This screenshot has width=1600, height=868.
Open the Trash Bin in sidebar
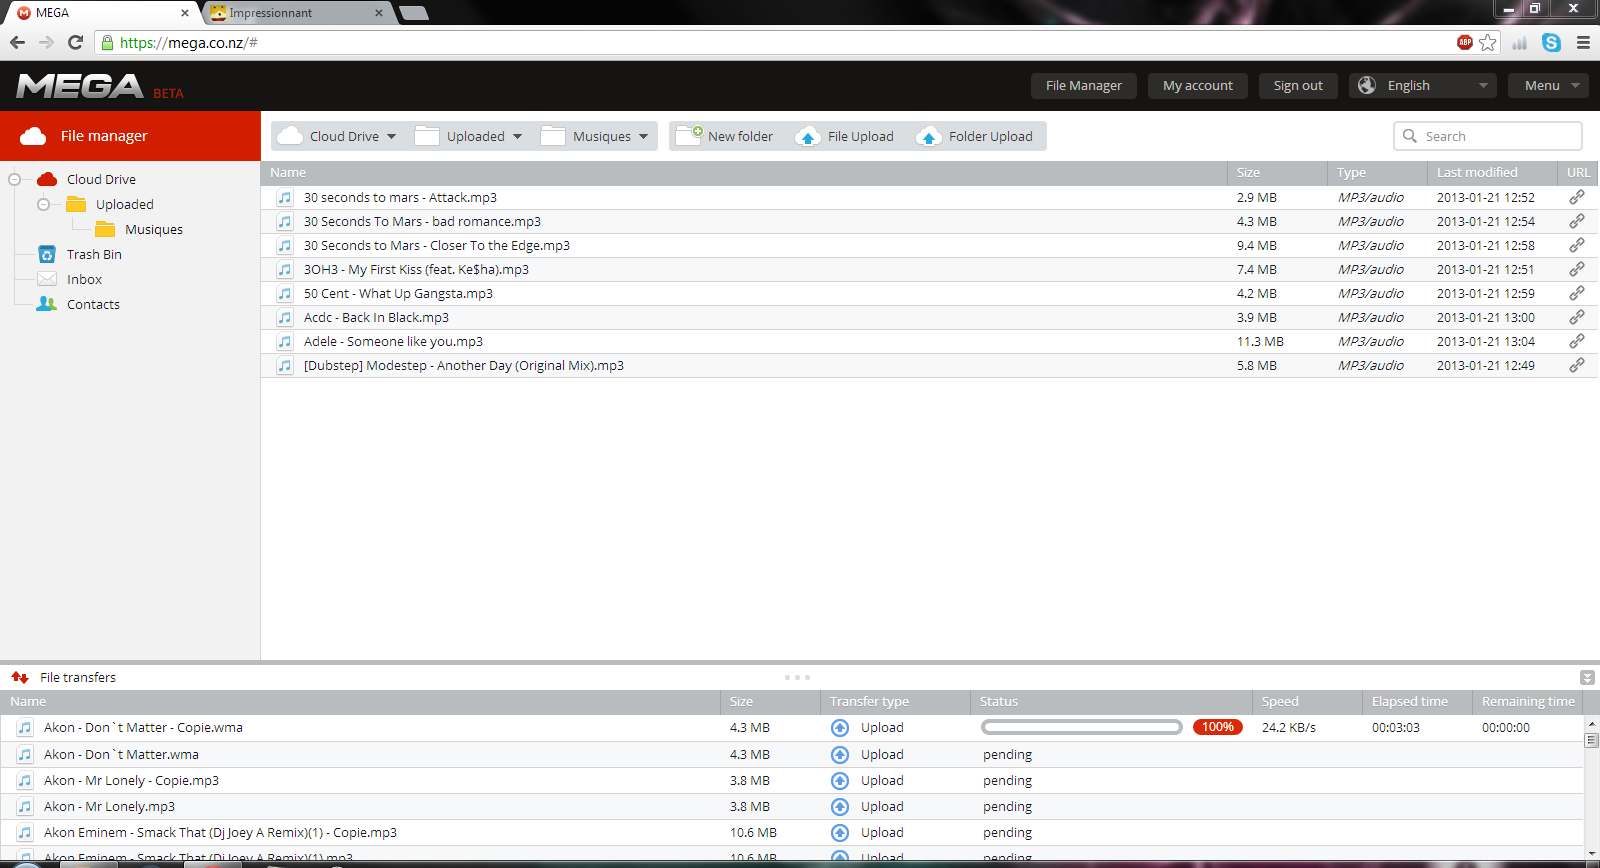pyautogui.click(x=93, y=254)
